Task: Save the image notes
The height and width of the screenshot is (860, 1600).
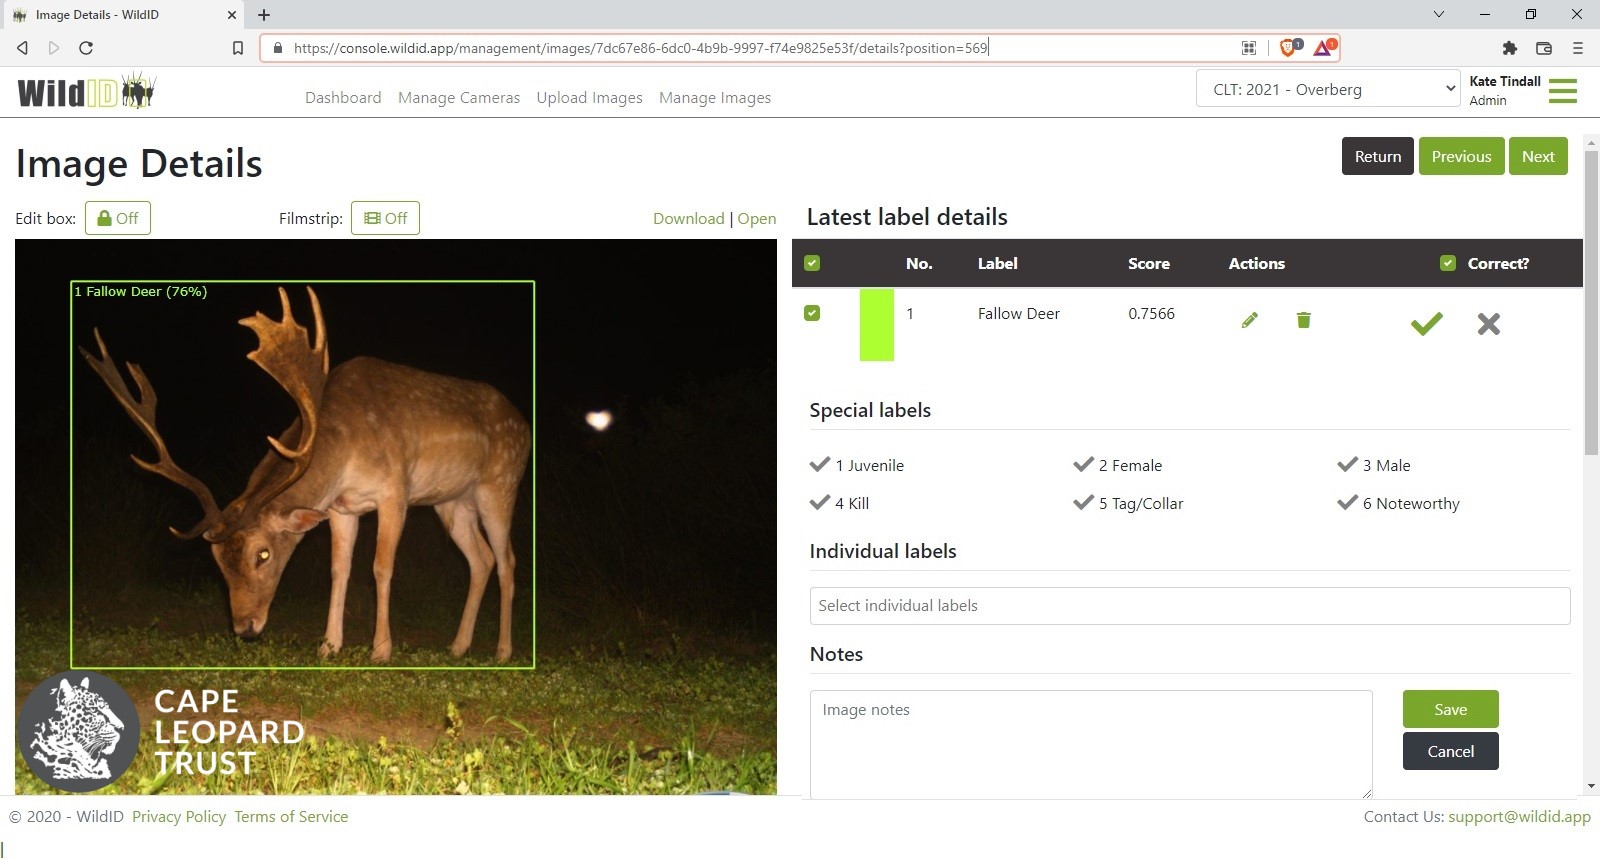Action: click(1450, 709)
